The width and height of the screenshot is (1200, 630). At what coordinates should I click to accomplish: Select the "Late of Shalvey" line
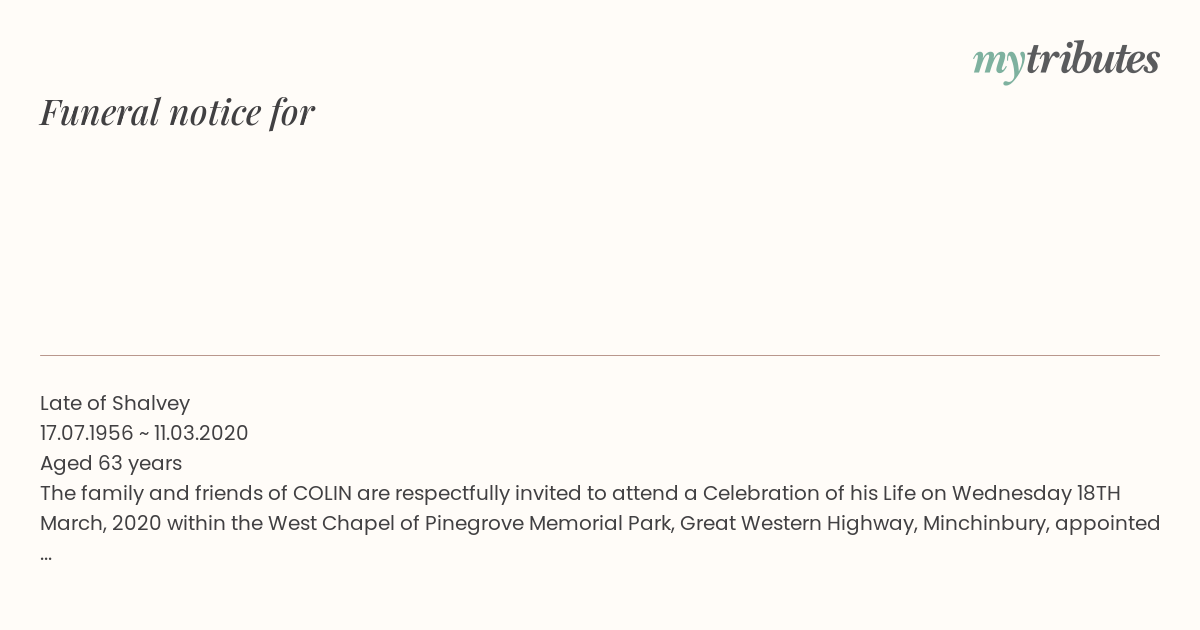115,403
